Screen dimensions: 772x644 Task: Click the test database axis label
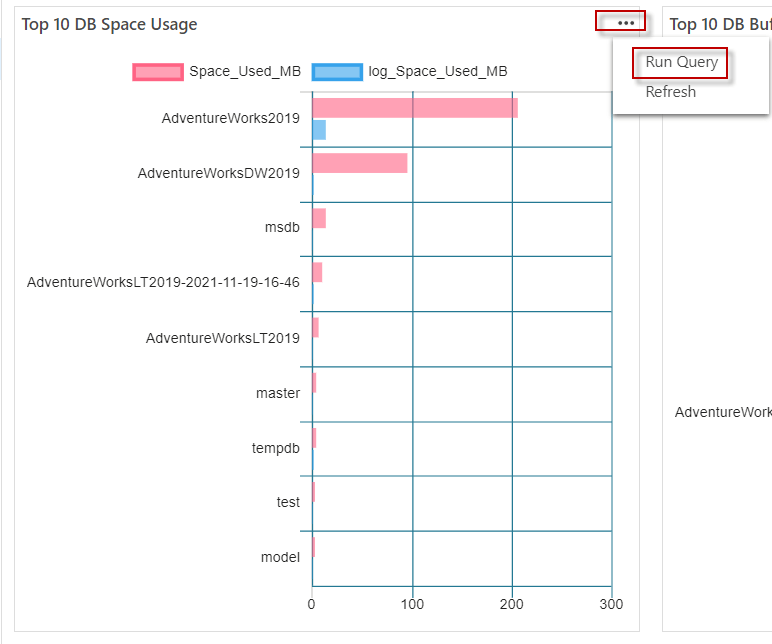(x=288, y=502)
